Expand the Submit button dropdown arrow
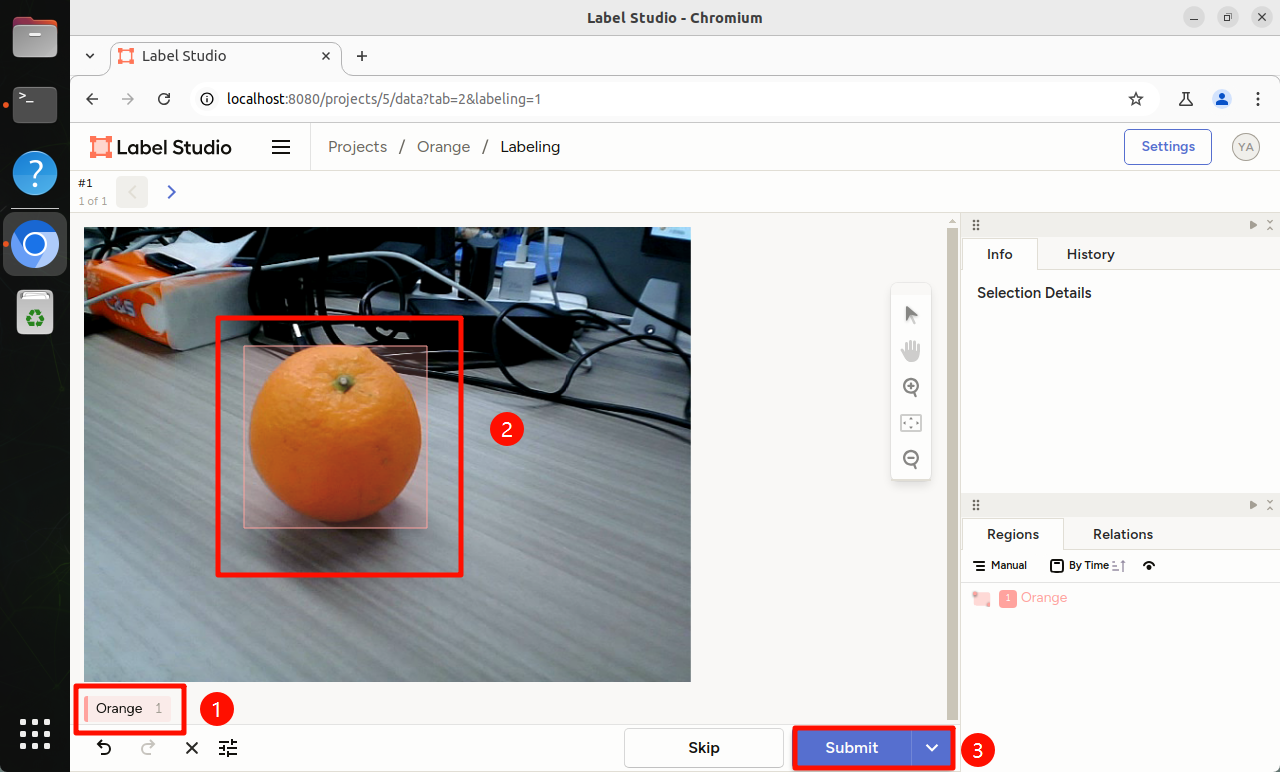The width and height of the screenshot is (1280, 772). [x=932, y=748]
